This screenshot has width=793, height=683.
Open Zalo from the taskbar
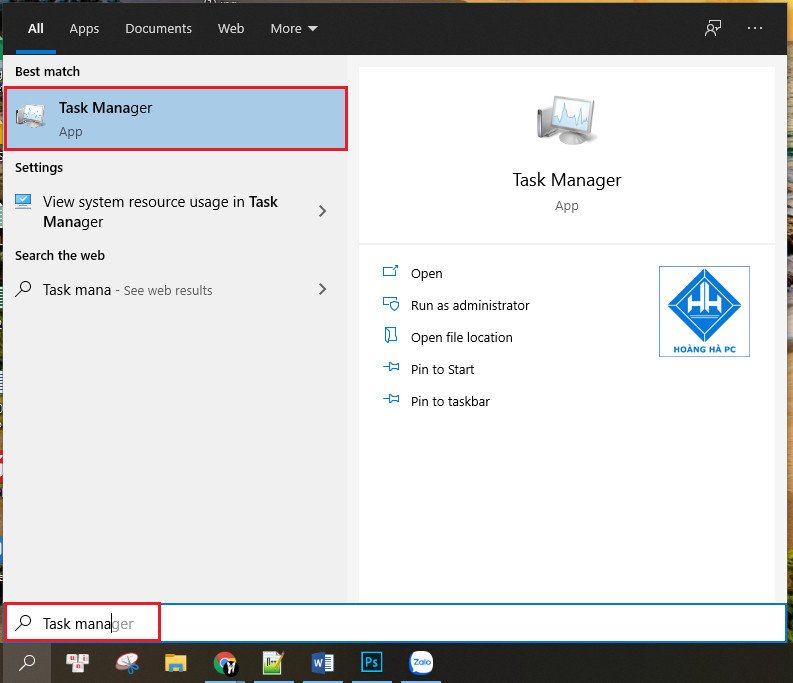point(421,662)
